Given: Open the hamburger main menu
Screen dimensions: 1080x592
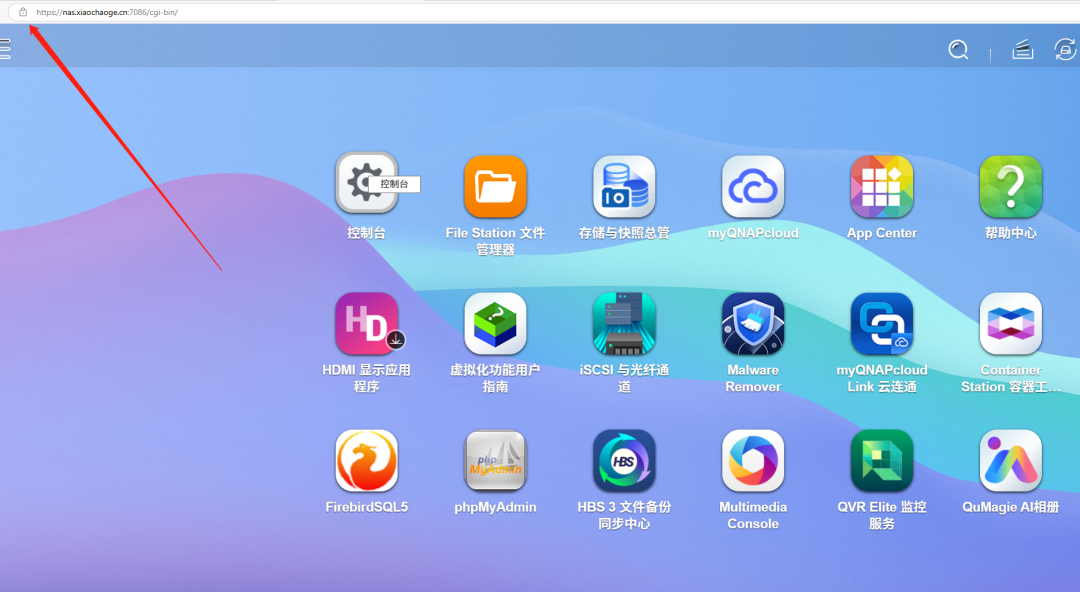Looking at the screenshot, I should point(4,49).
